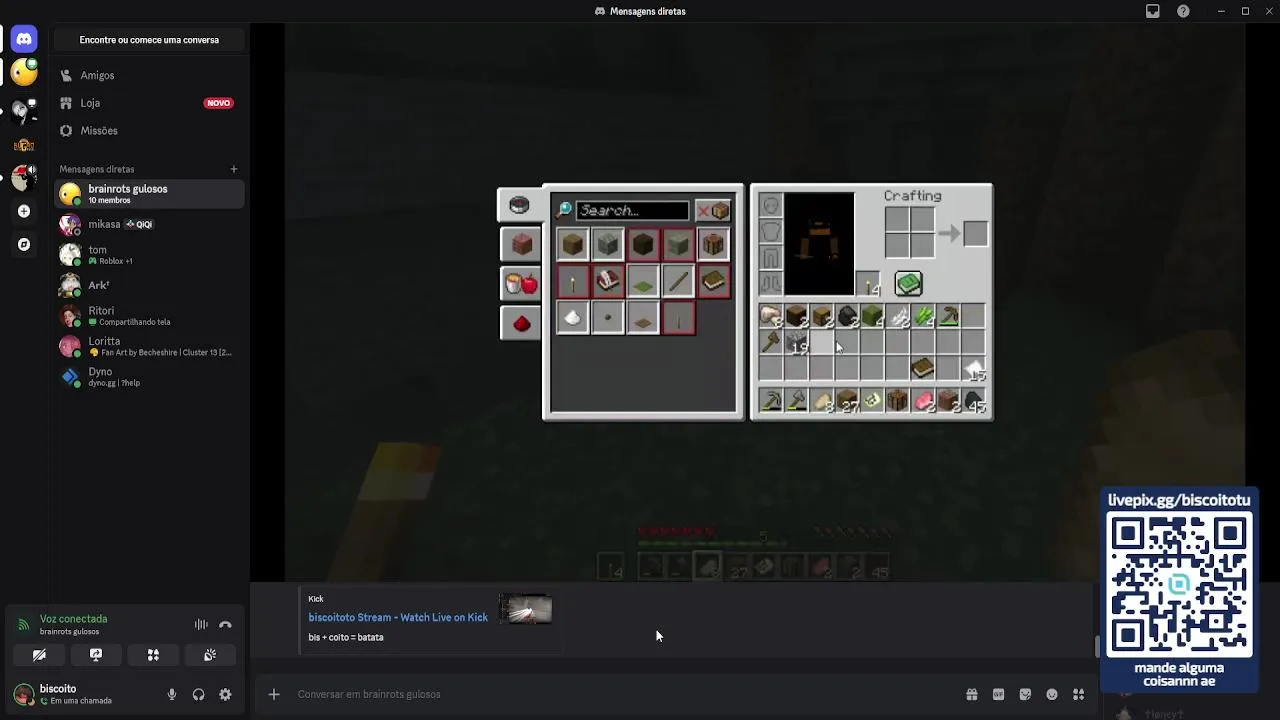Open inbox icon in title bar
This screenshot has height=720, width=1280.
click(1153, 11)
